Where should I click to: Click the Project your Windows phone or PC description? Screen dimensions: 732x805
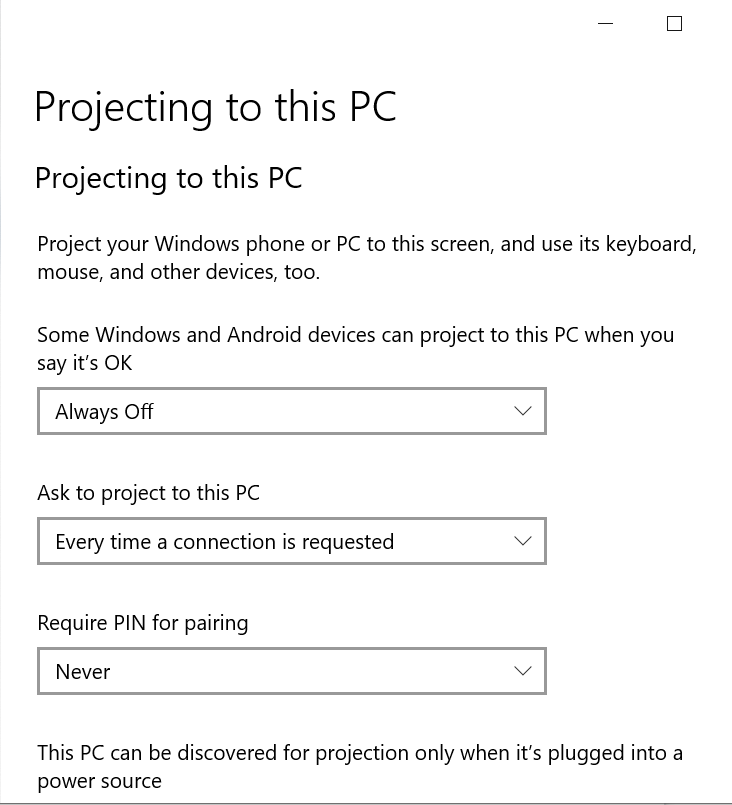(366, 258)
